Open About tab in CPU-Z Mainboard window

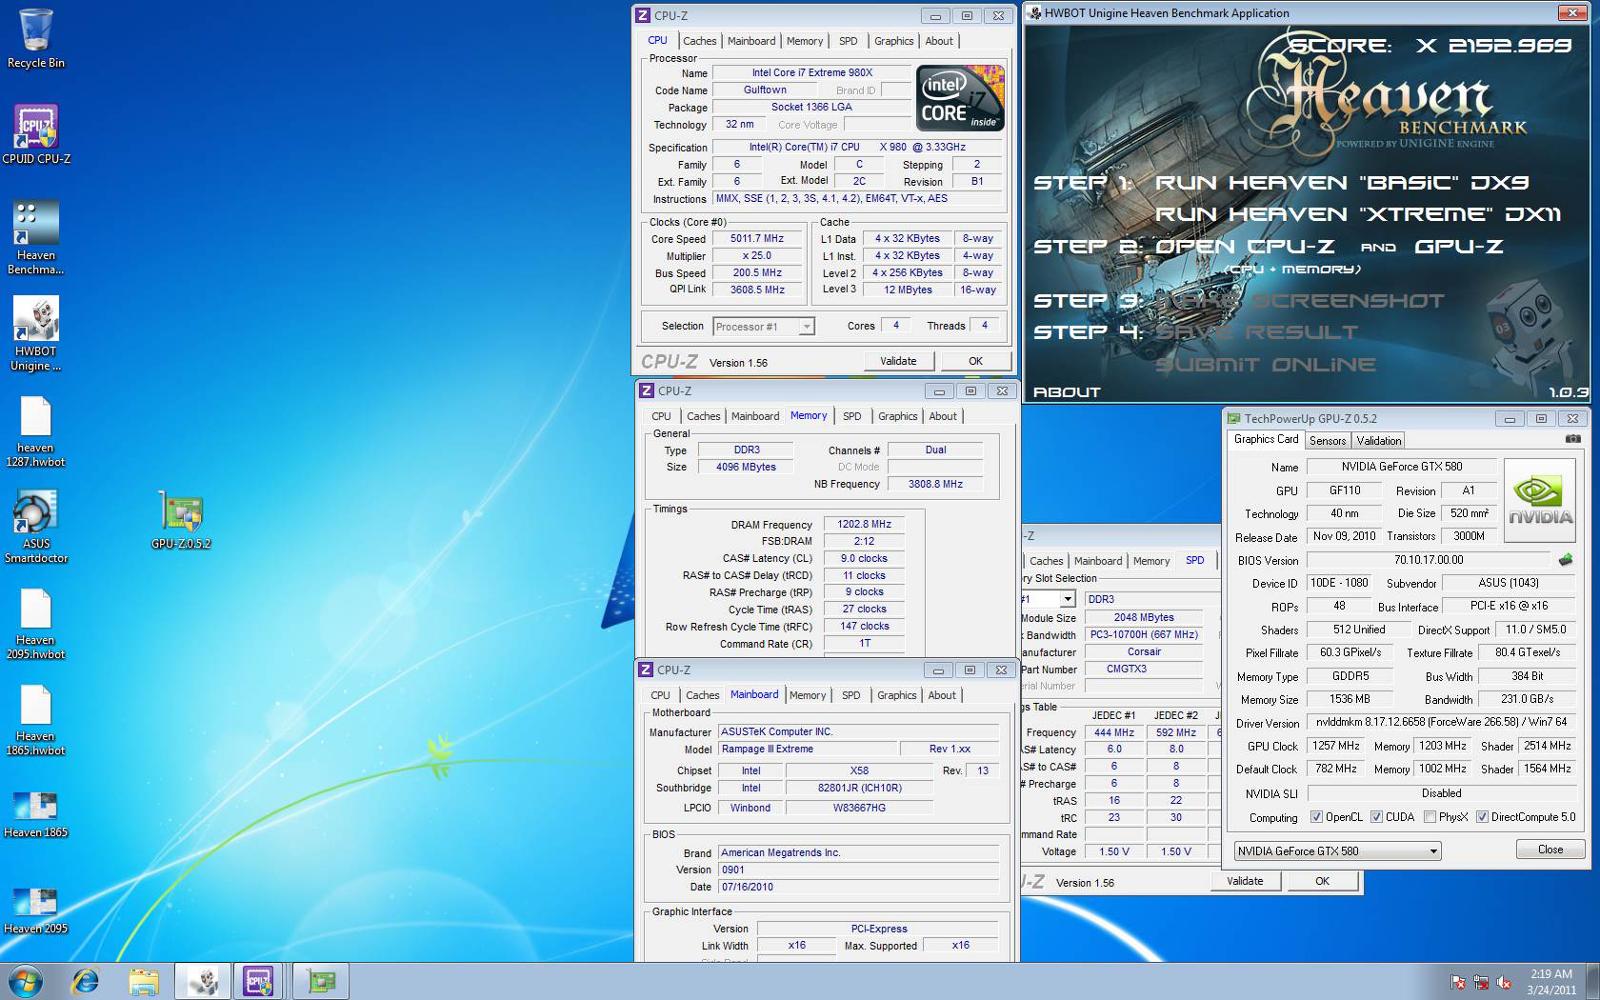point(941,695)
